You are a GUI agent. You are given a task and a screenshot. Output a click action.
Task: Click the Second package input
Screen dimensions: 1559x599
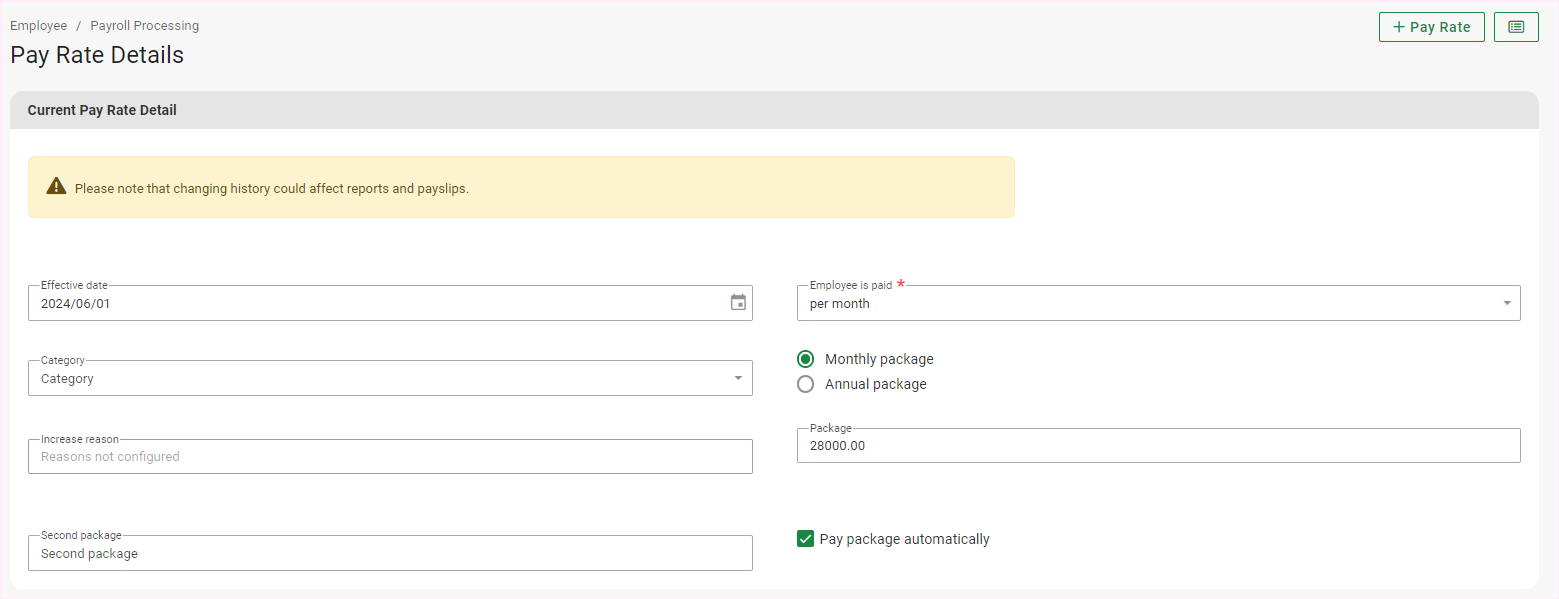[x=390, y=554]
